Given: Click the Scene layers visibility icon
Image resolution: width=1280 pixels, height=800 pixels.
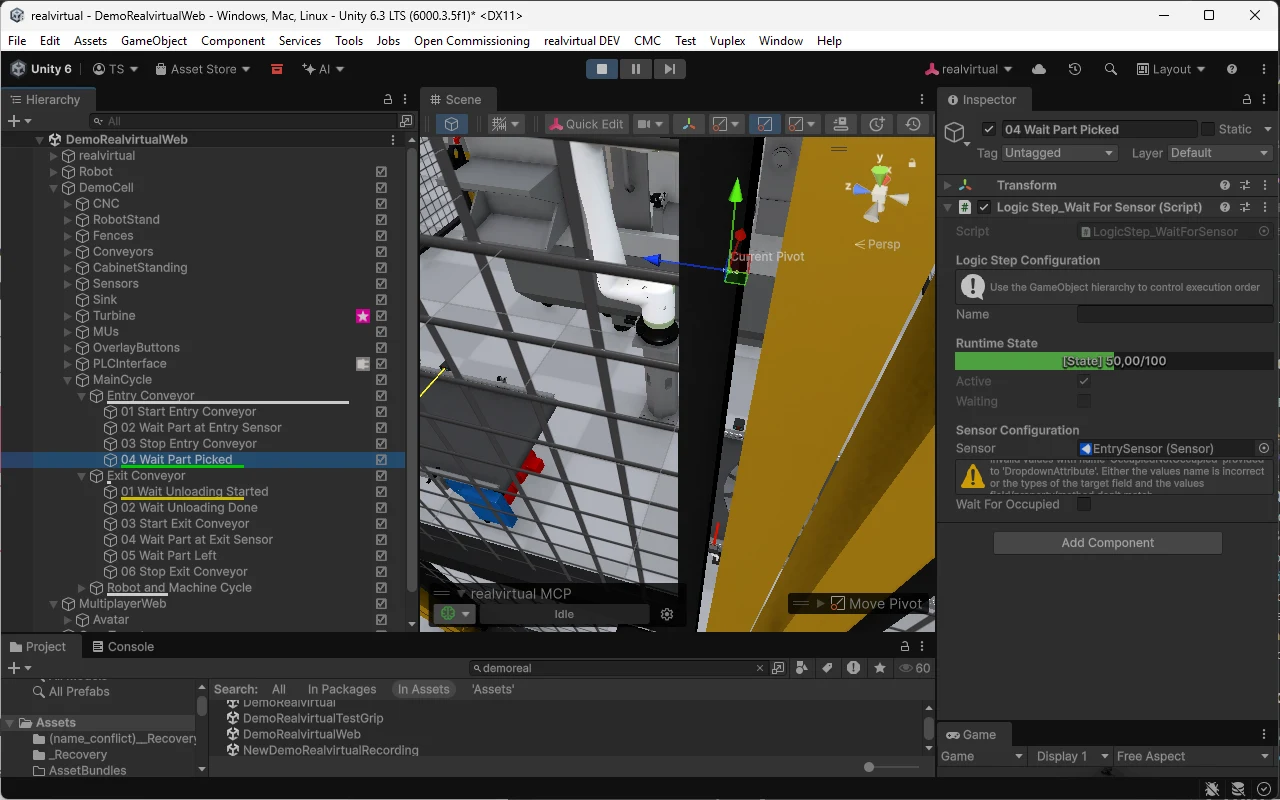Looking at the screenshot, I should (840, 124).
